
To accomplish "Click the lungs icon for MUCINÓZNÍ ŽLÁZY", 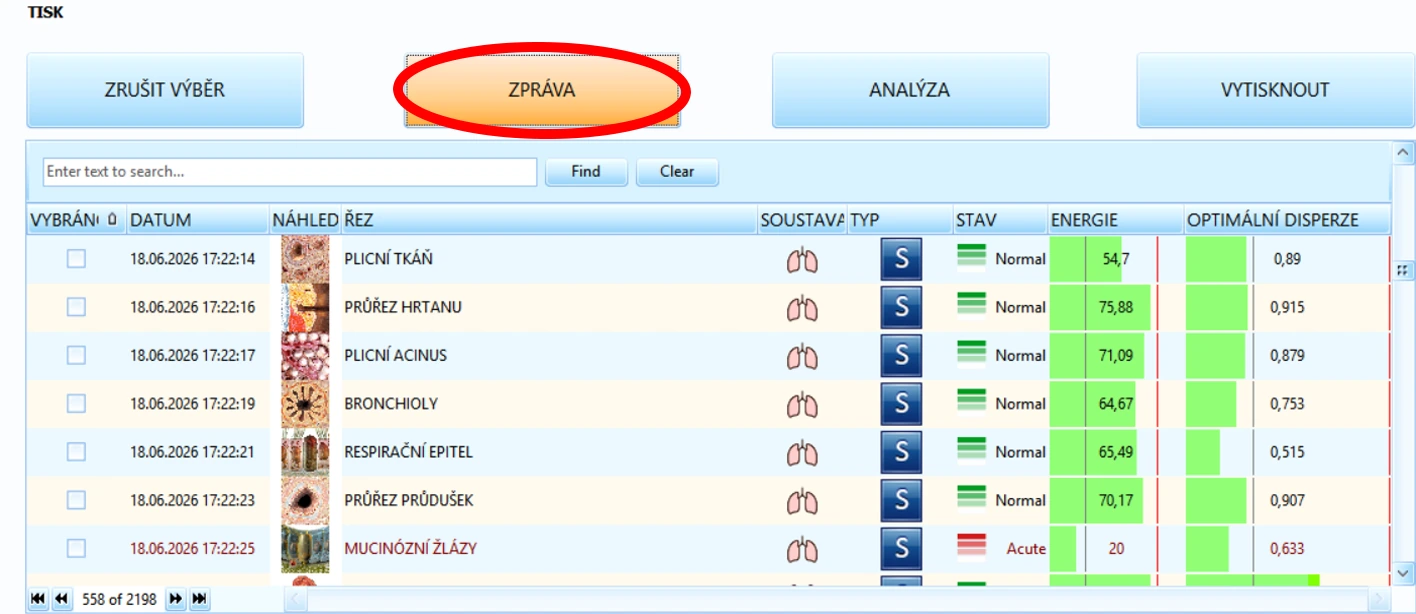I will (x=802, y=549).
